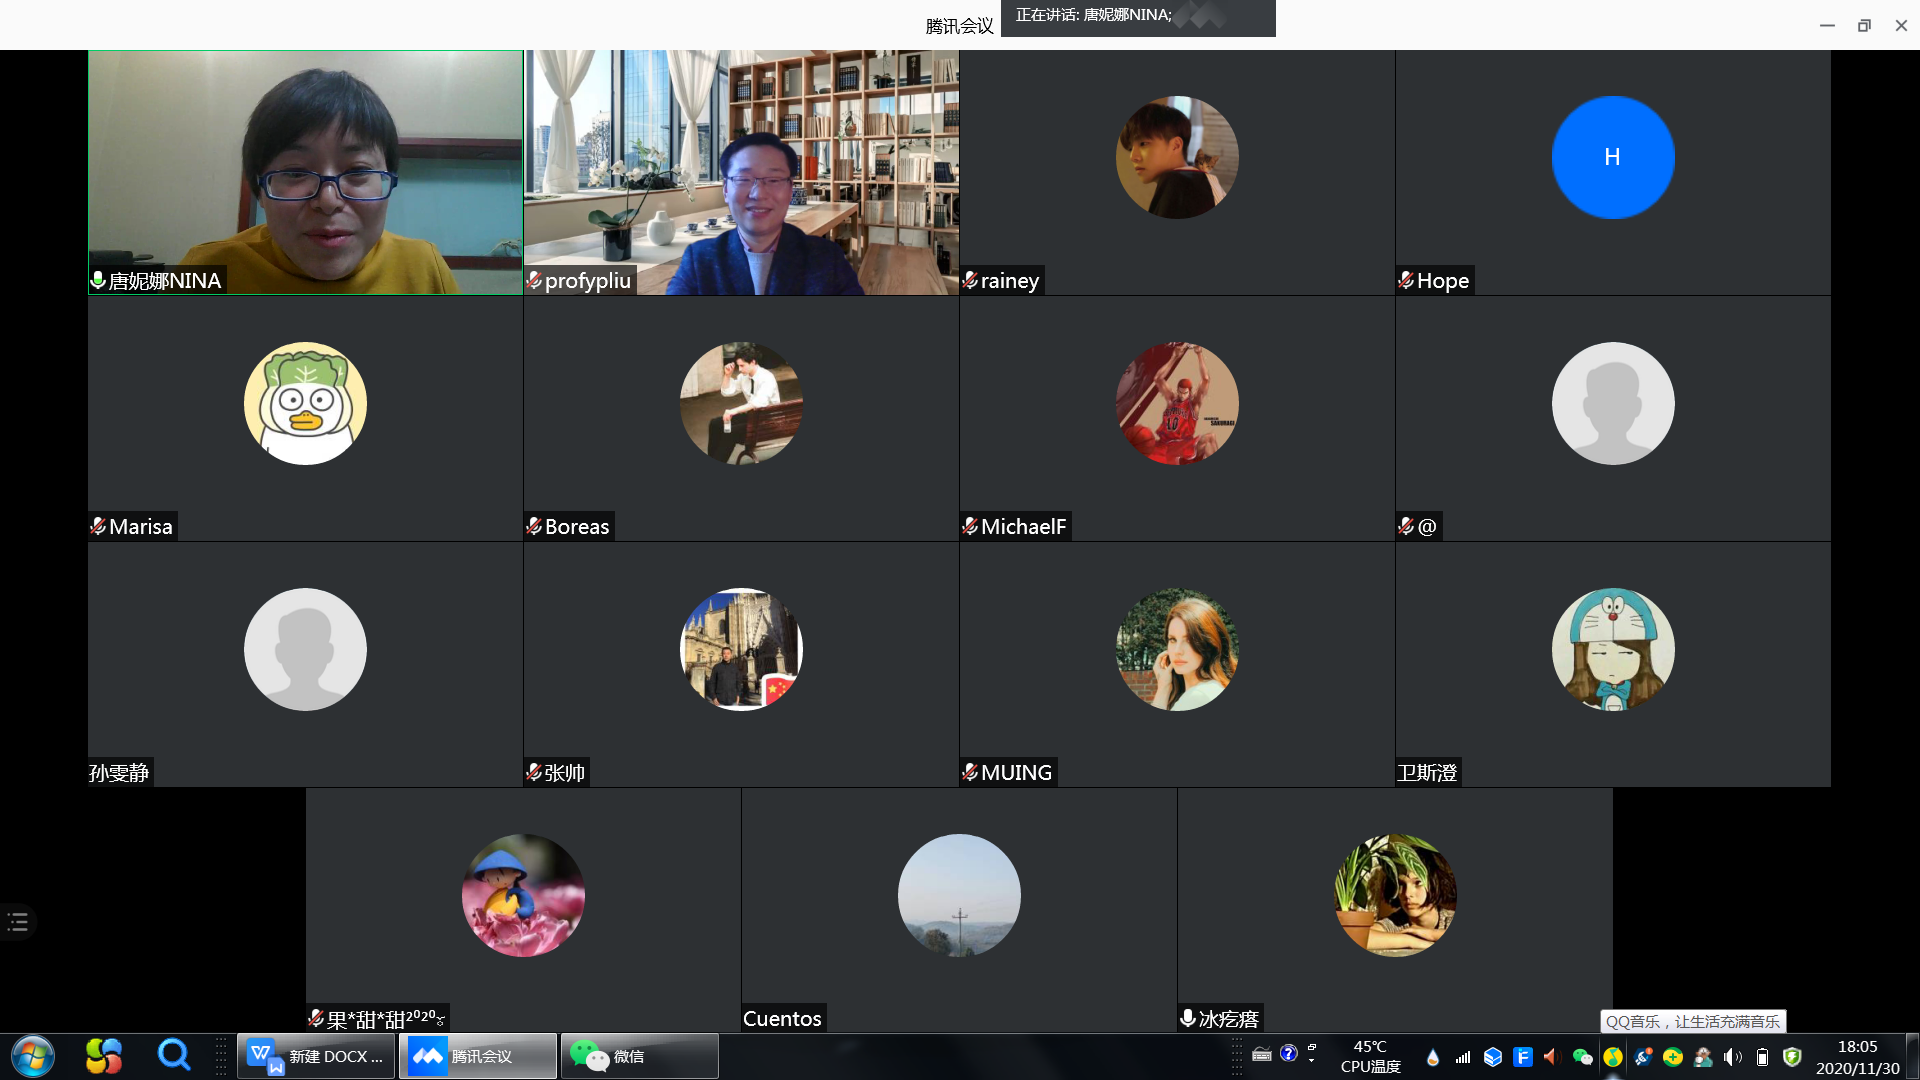
Task: Click the battery tray icon
Action: coord(1762,1057)
